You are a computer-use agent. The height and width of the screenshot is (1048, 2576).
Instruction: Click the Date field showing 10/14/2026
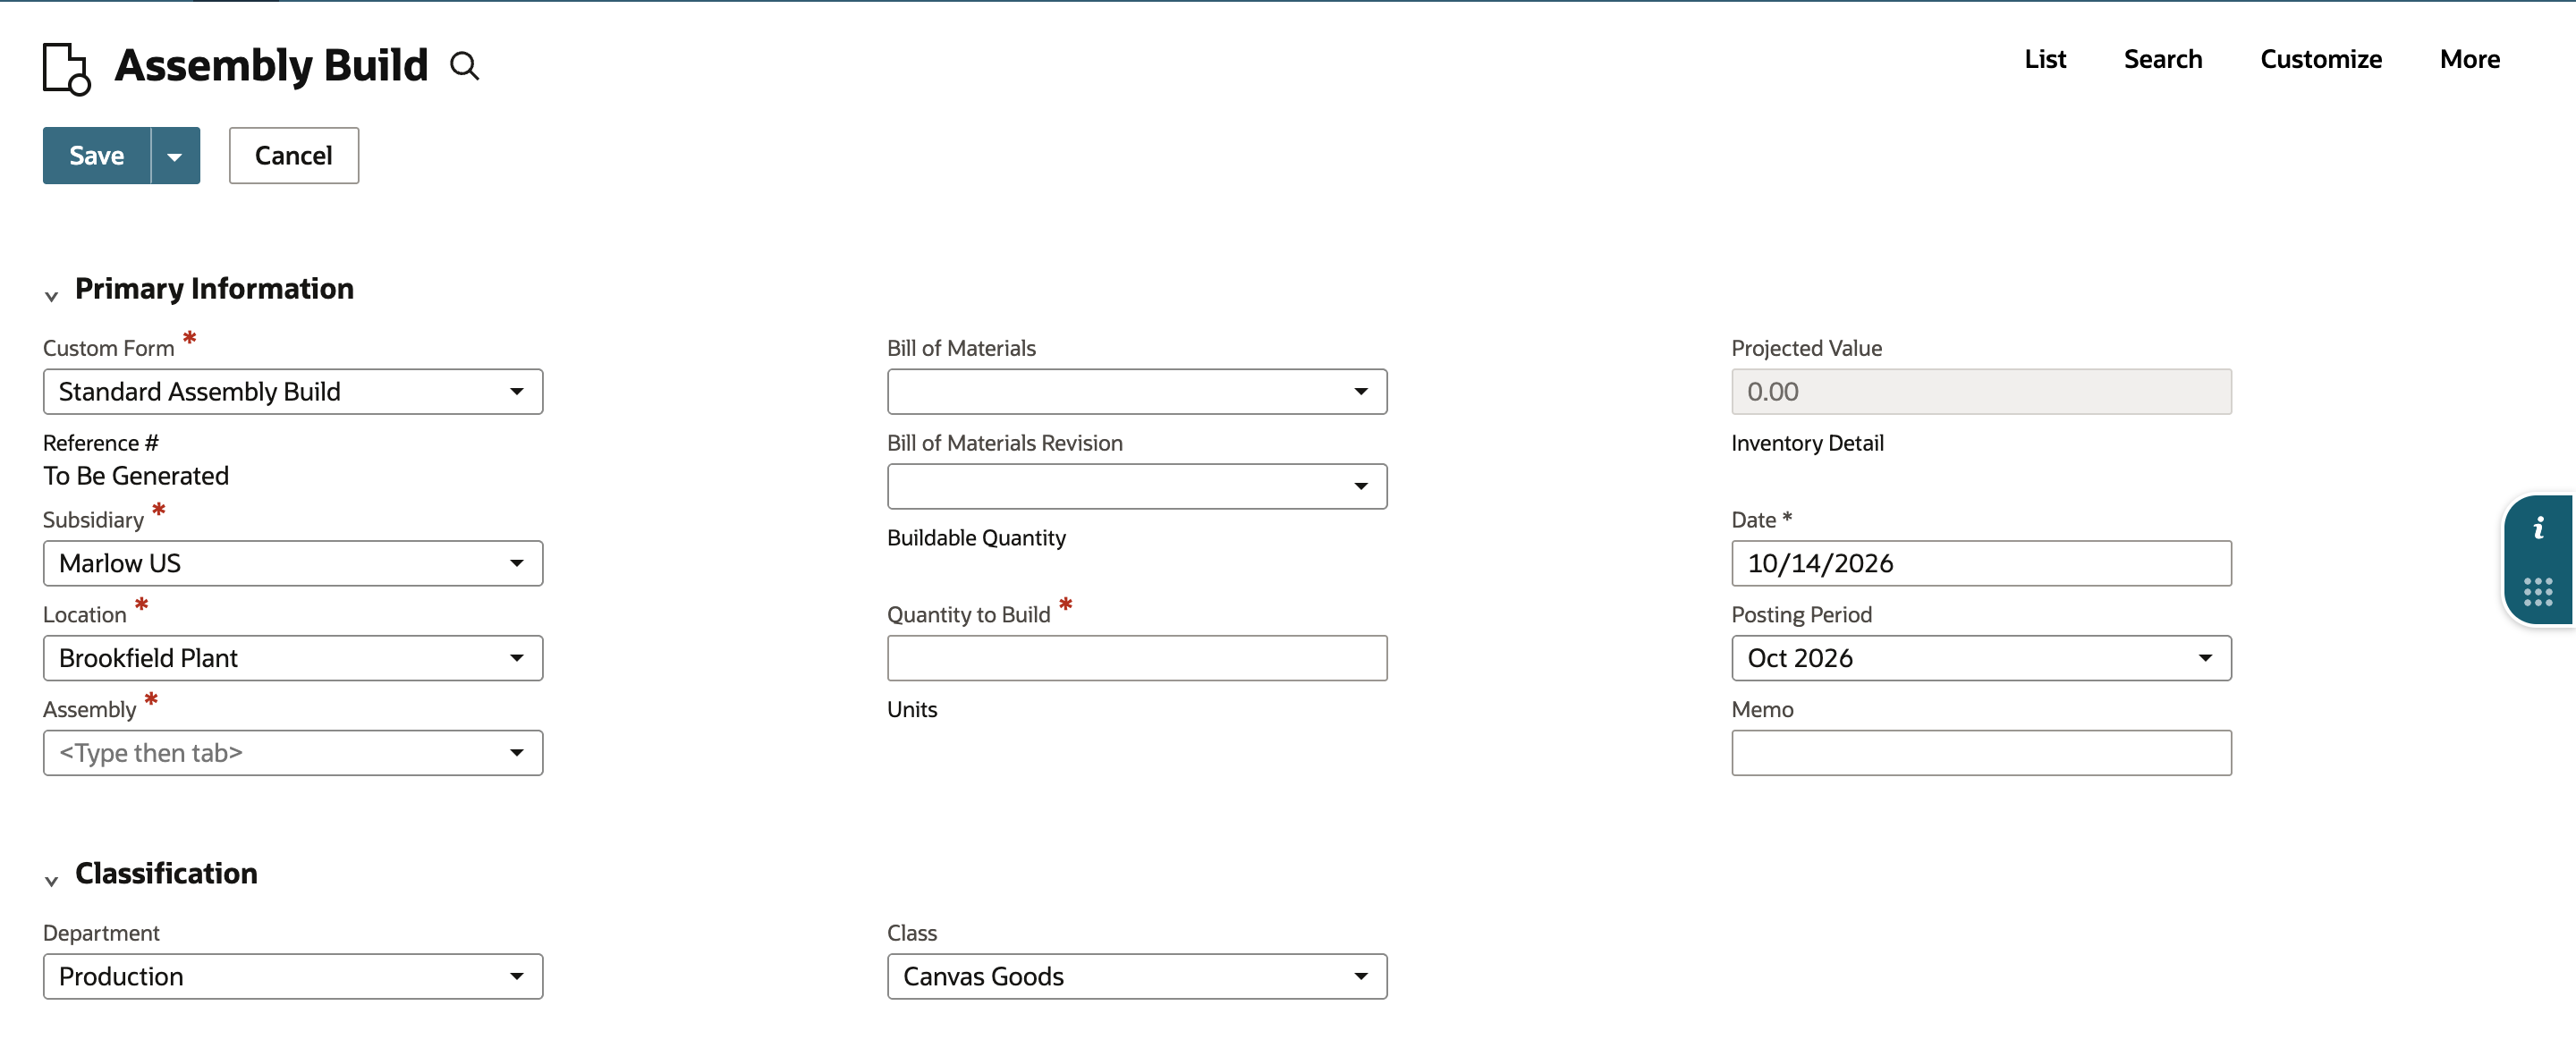pos(1981,564)
